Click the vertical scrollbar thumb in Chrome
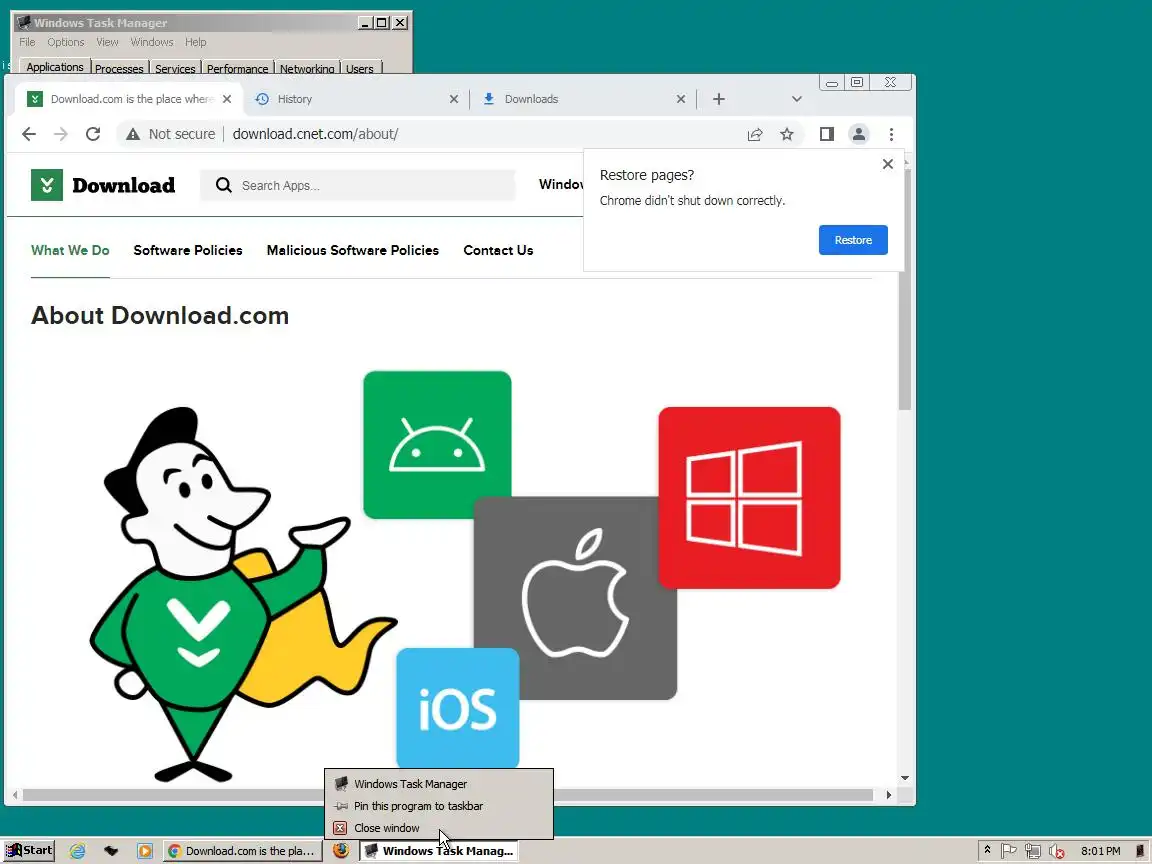Image resolution: width=1152 pixels, height=864 pixels. coord(905,290)
